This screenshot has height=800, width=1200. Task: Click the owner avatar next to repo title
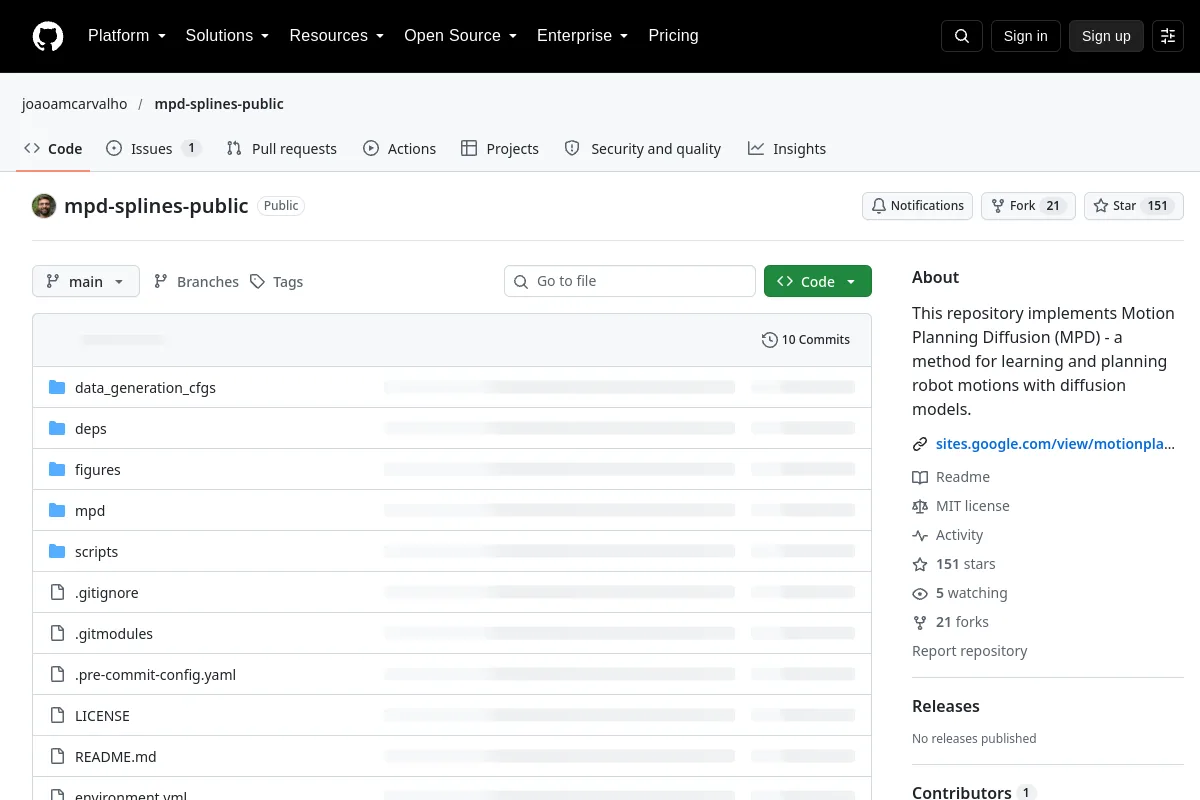44,206
